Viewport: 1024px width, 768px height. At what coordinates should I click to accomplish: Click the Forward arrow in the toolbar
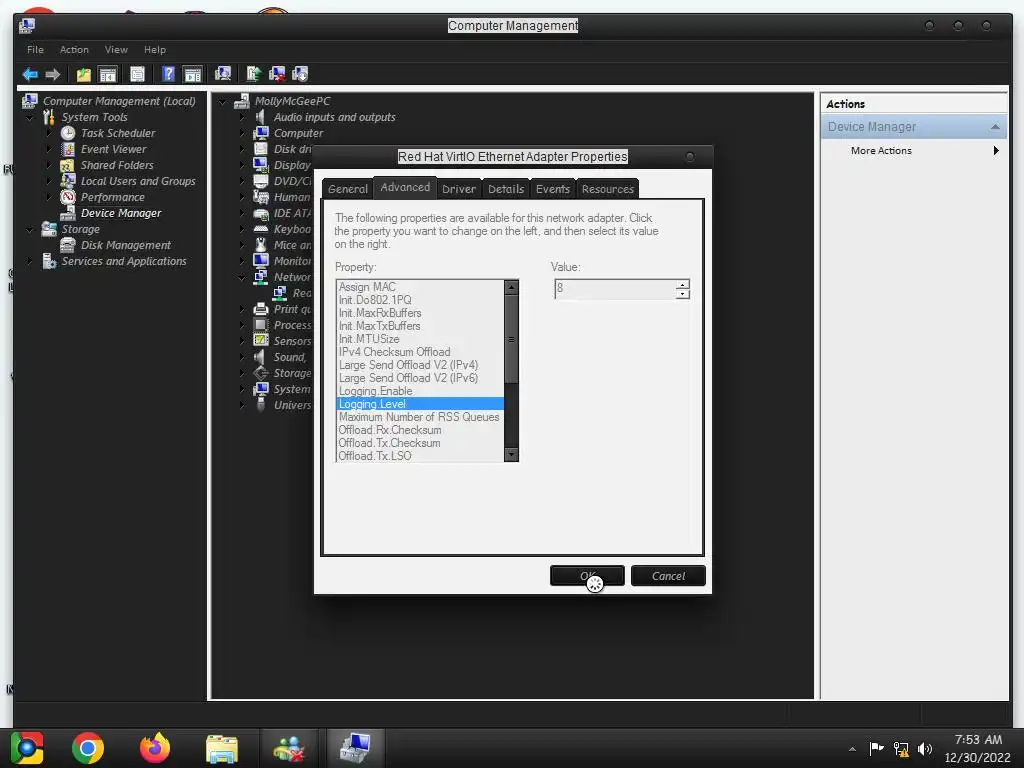point(53,74)
